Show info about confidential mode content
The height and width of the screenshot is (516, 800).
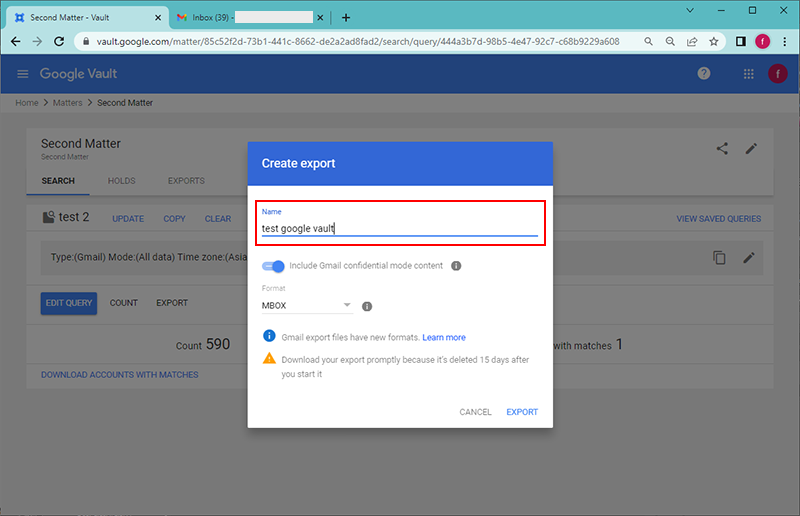tap(456, 266)
